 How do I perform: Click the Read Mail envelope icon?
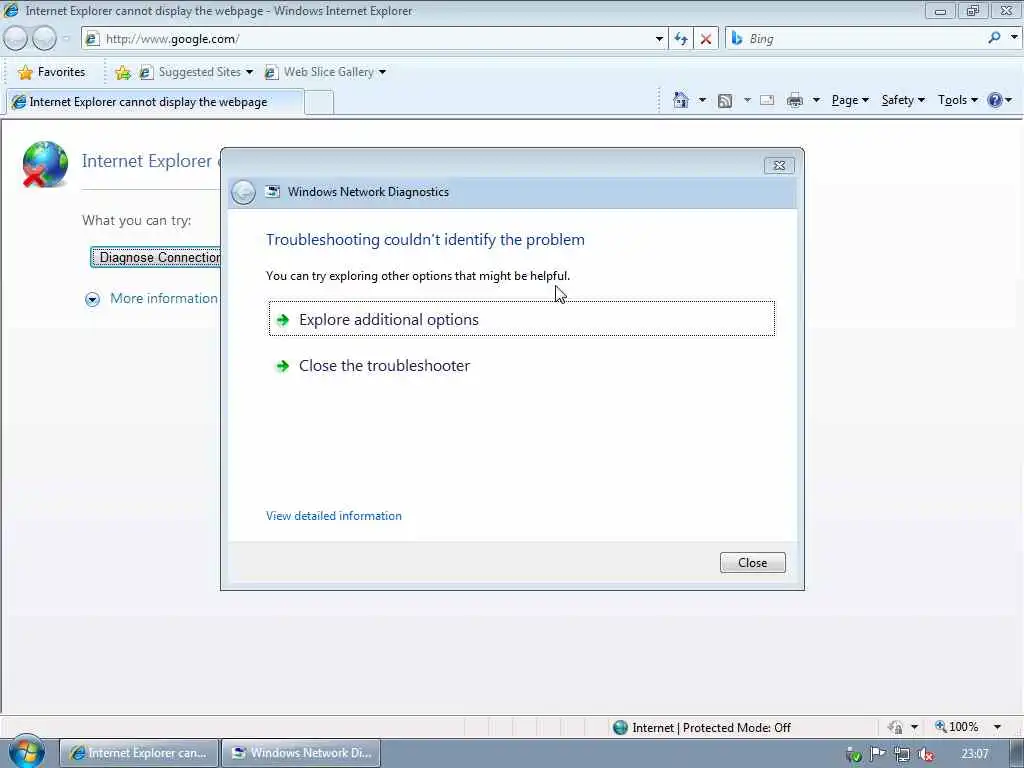[x=767, y=101]
